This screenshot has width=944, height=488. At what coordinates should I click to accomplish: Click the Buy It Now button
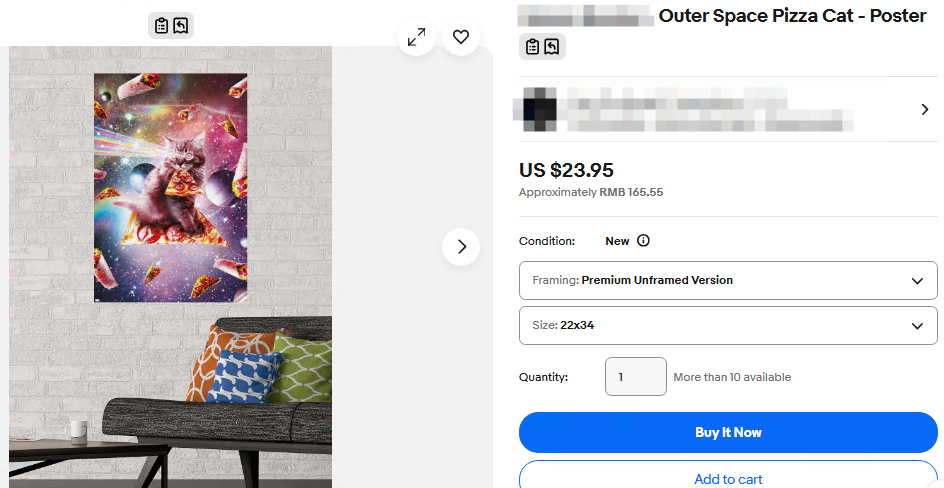coord(728,433)
